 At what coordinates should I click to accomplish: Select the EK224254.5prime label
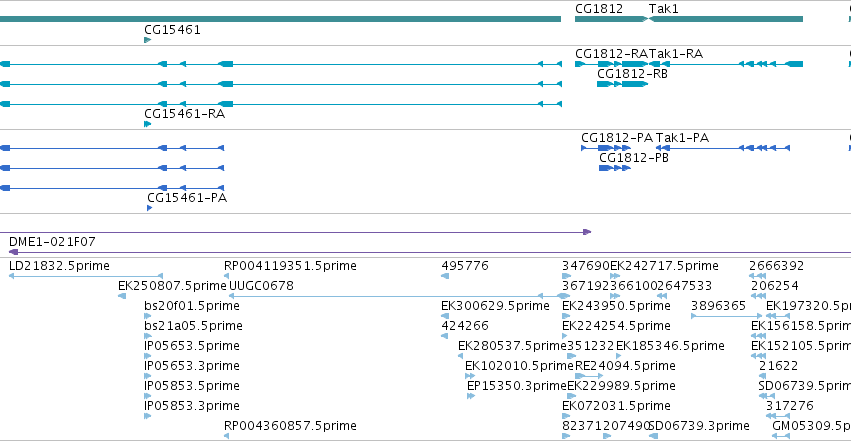(x=617, y=326)
